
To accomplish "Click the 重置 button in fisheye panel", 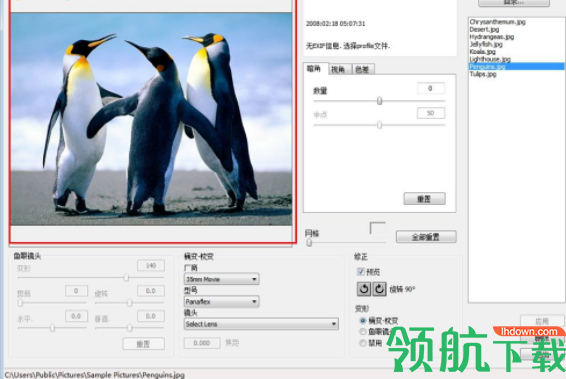I will tap(143, 344).
